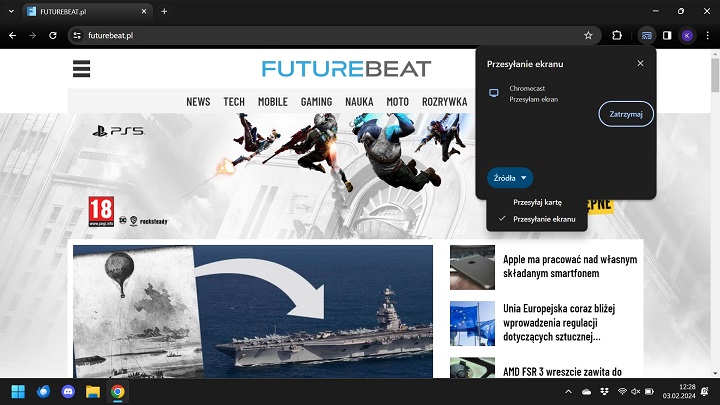Select Przesyłaj kartę option
The height and width of the screenshot is (405, 720).
537,202
